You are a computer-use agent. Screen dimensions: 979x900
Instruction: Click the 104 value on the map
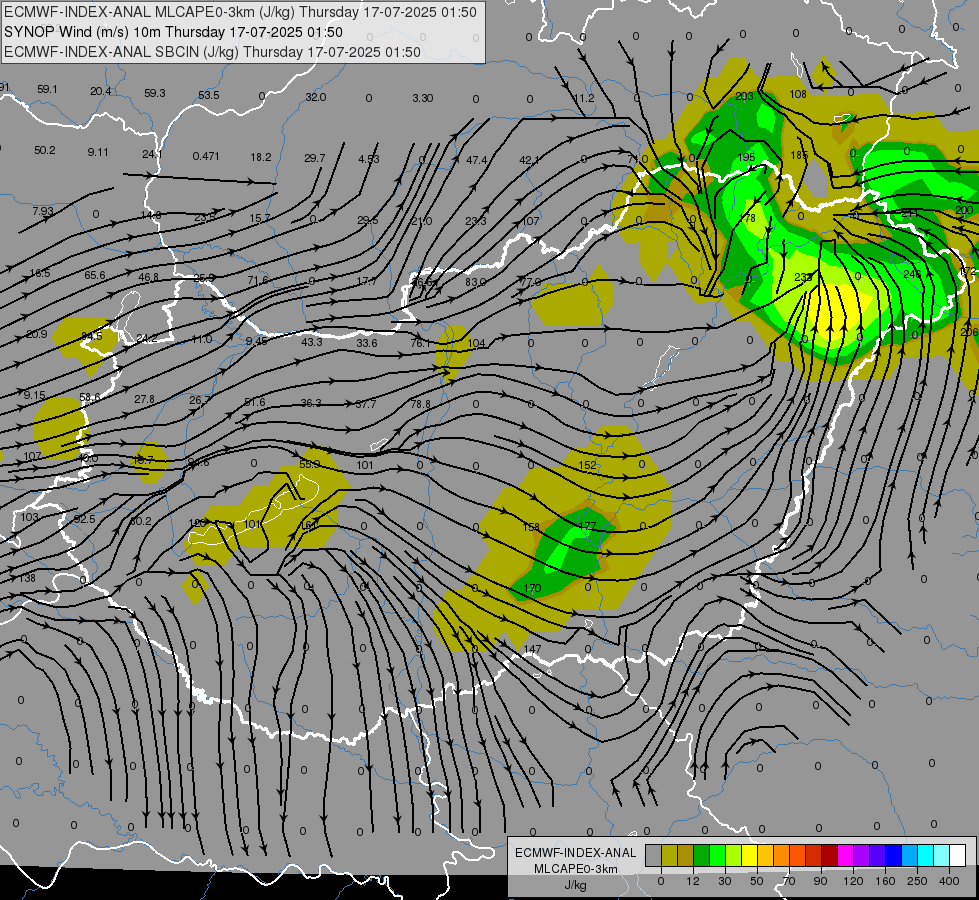coord(476,344)
